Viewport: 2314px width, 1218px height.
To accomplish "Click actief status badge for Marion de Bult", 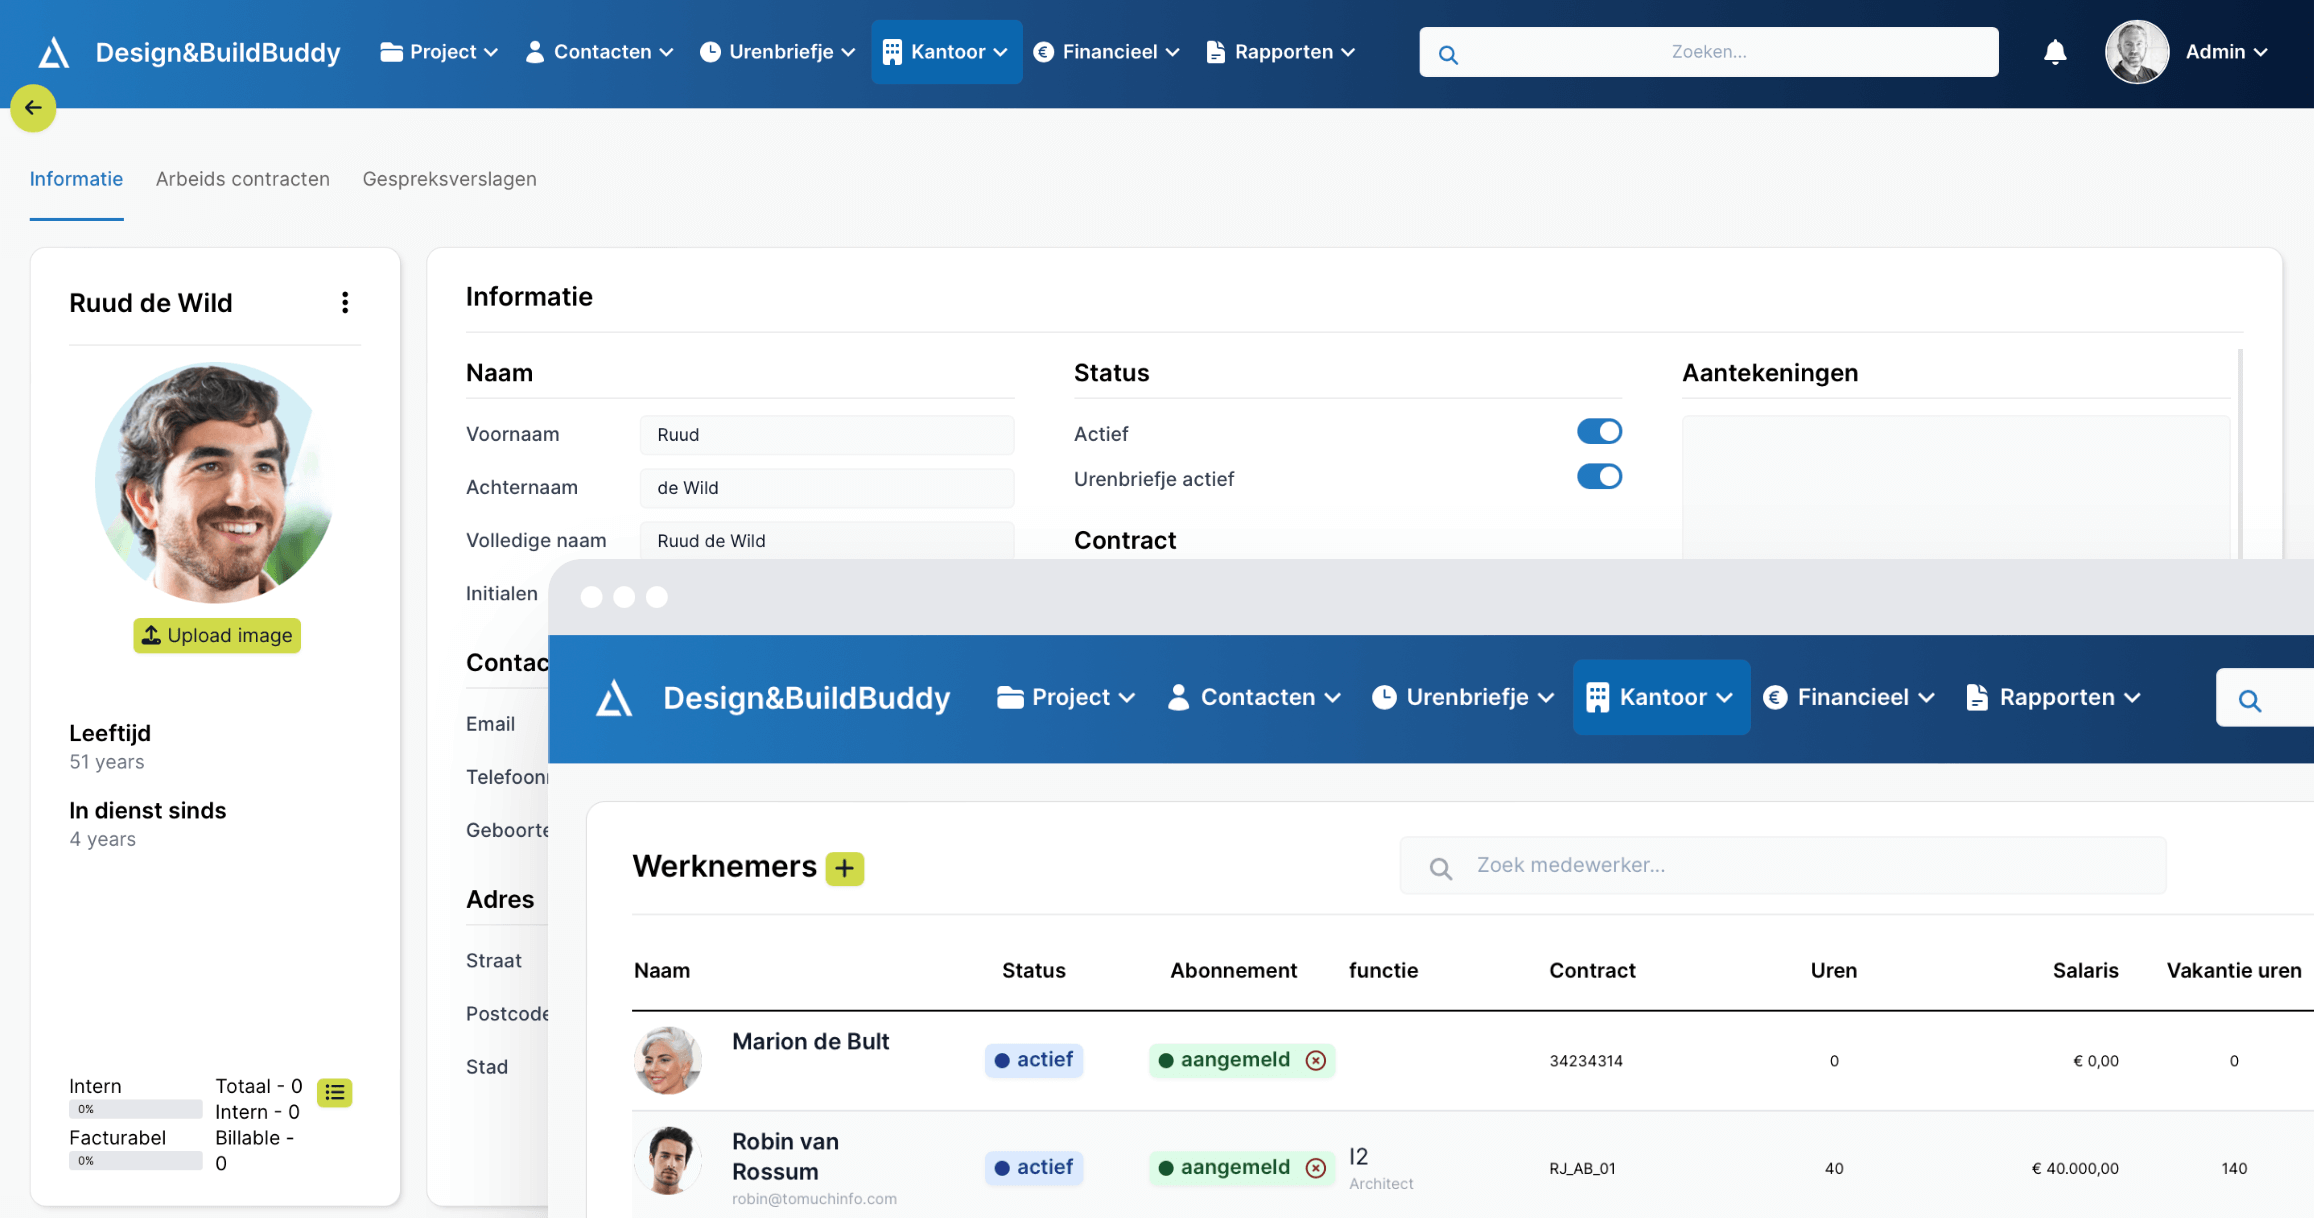I will coord(1034,1060).
